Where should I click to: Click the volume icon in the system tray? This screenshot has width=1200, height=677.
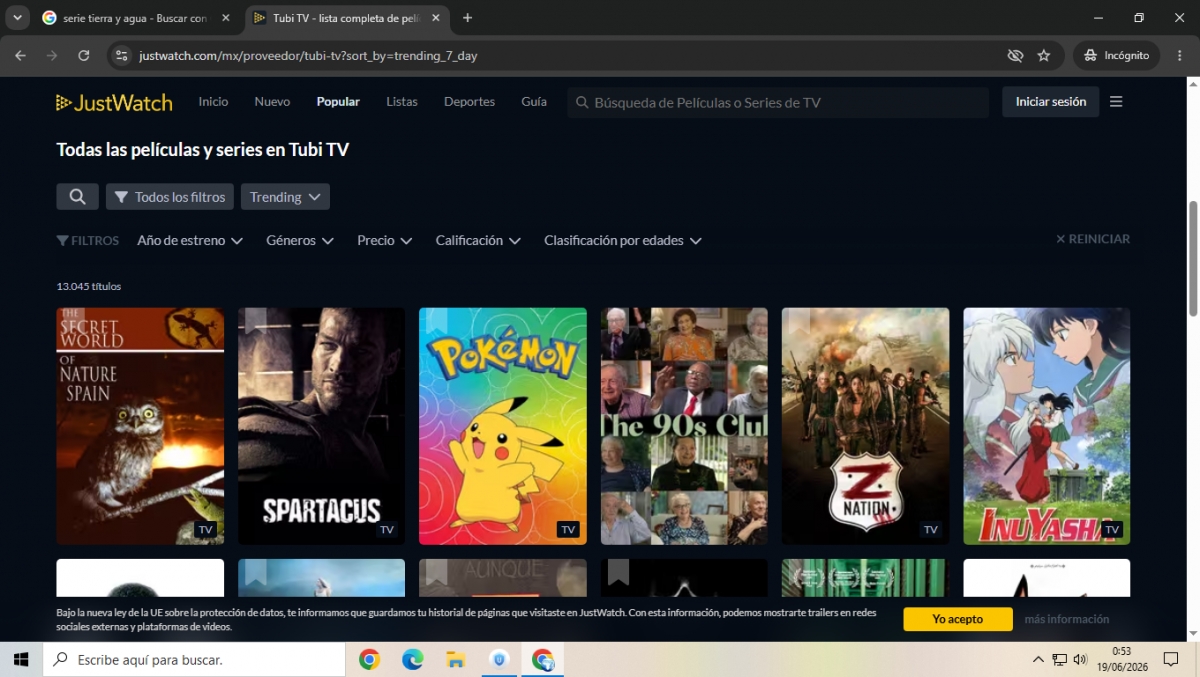[x=1080, y=660]
